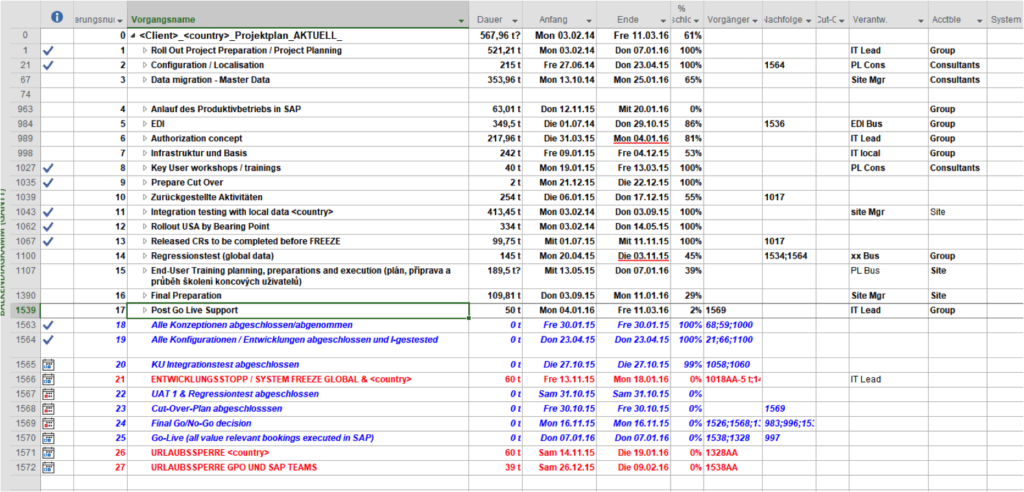Expand Post Go Live Support task
The width and height of the screenshot is (1024, 492).
click(145, 310)
